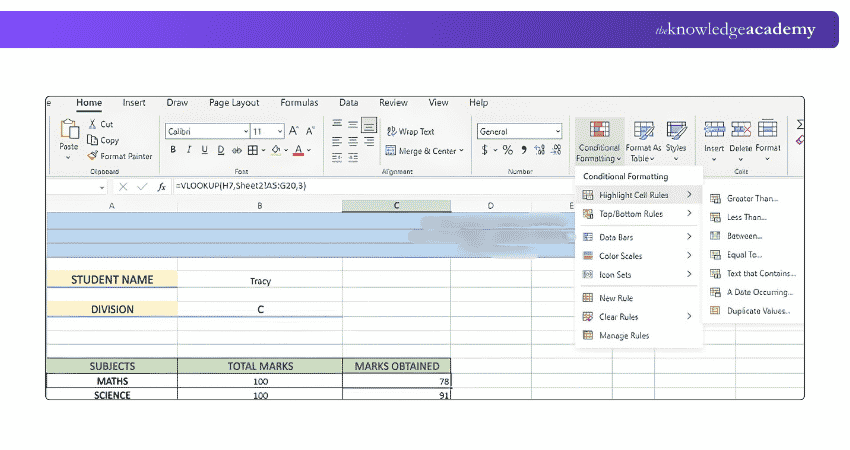The height and width of the screenshot is (450, 850).
Task: Open the Page Layout tab
Action: 234,102
